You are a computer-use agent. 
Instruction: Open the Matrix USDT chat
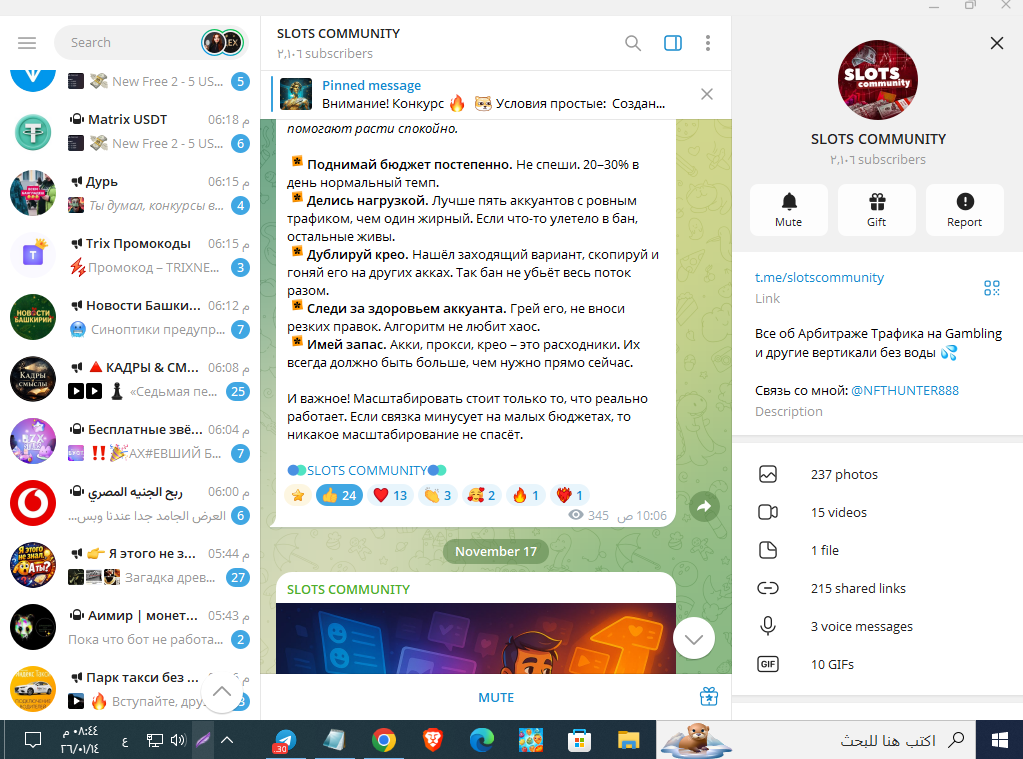[130, 131]
